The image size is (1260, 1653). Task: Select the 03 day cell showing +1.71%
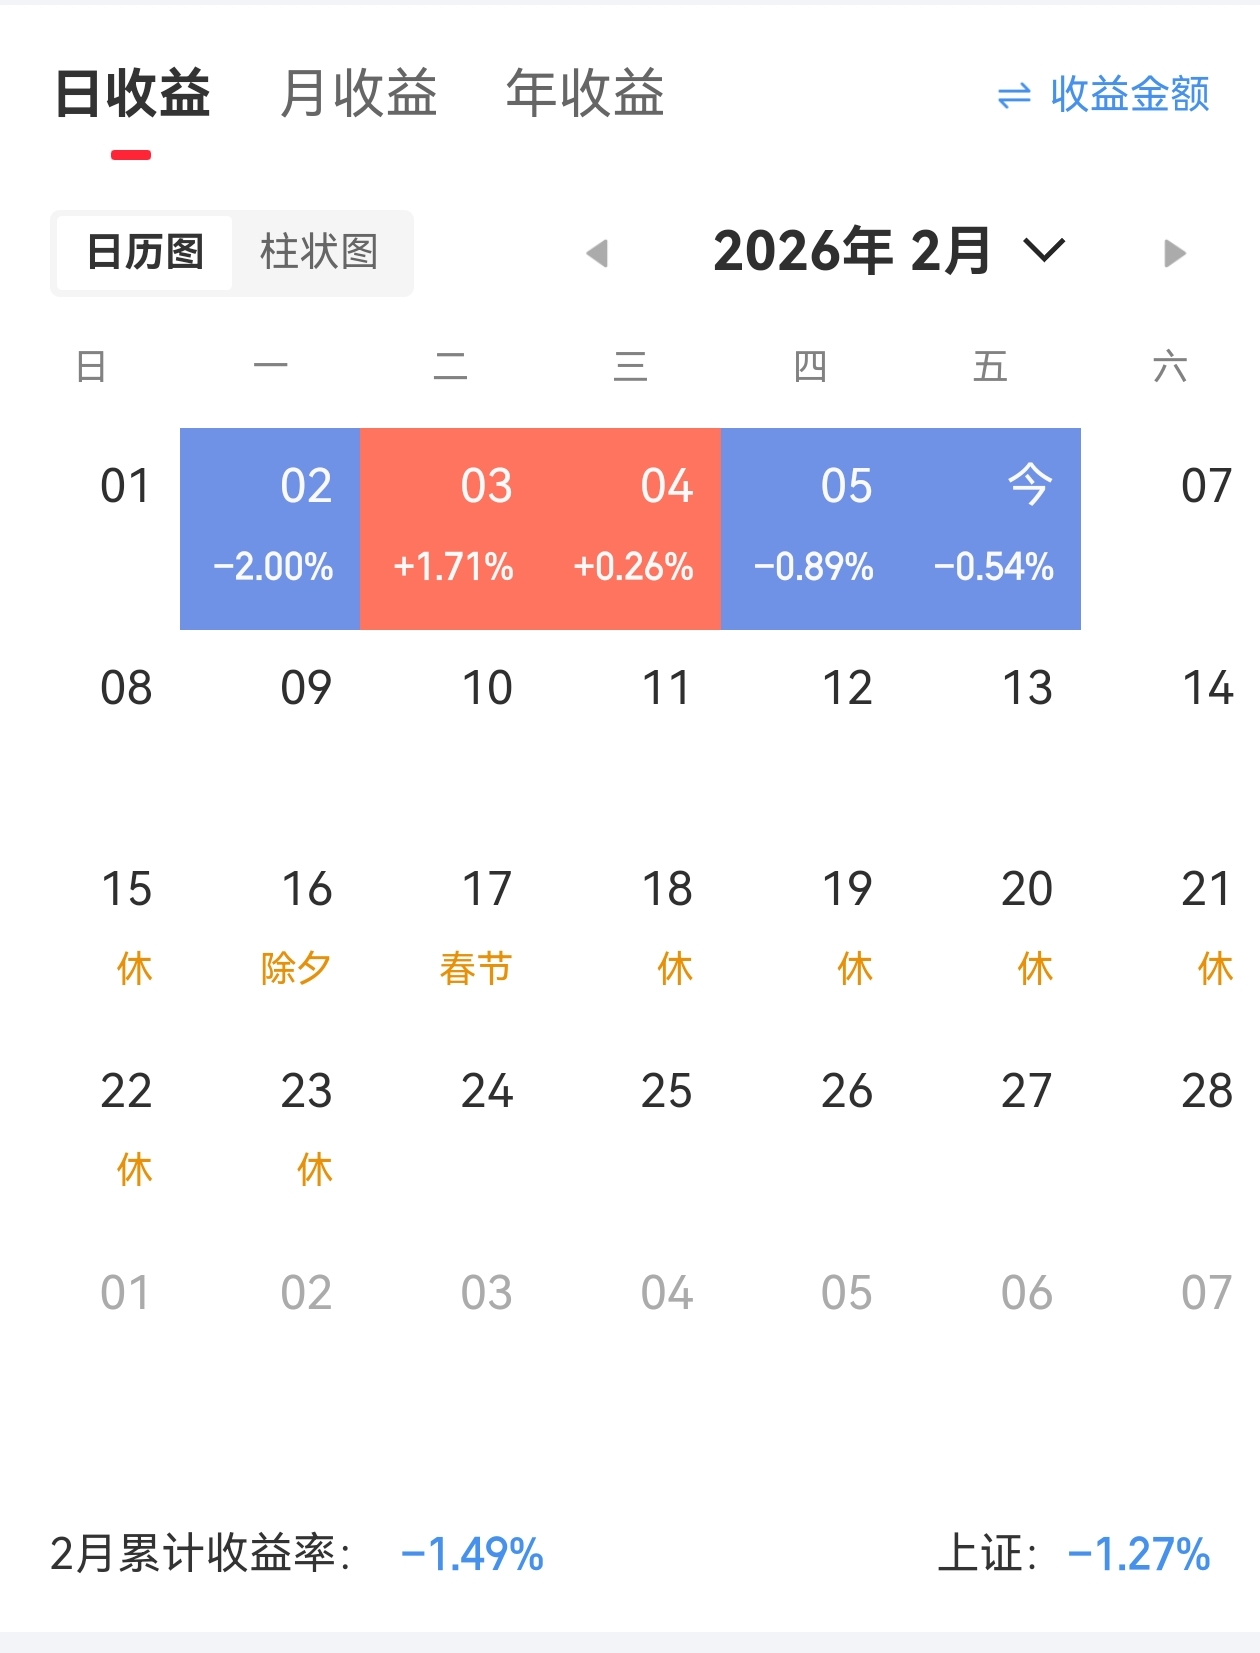click(x=450, y=529)
